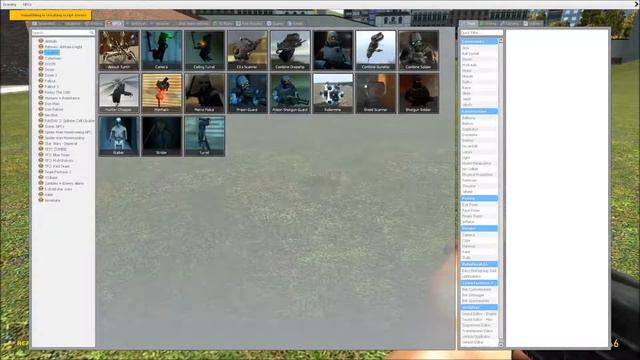Select TF2 Blue Team category
The image size is (640, 360).
tap(57, 155)
